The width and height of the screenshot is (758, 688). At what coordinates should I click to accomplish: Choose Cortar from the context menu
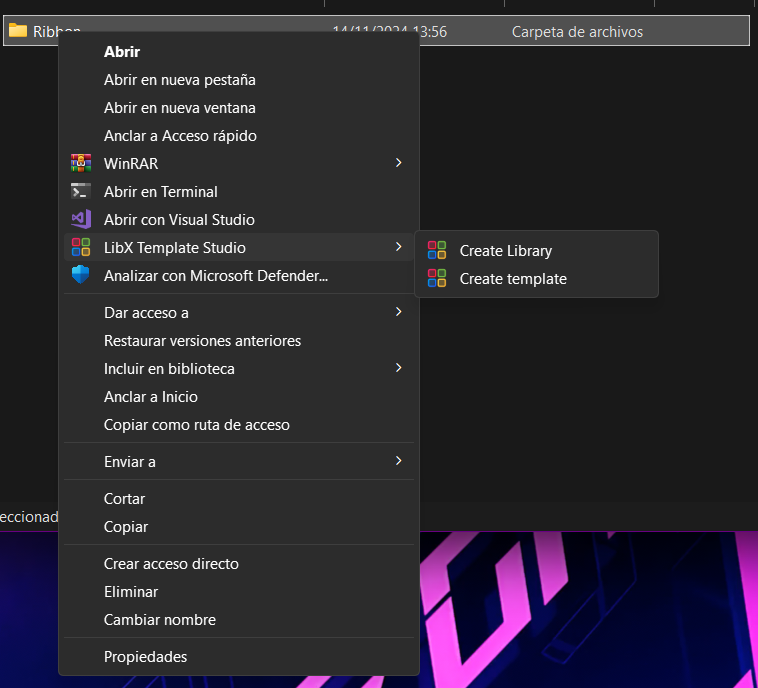click(x=239, y=499)
